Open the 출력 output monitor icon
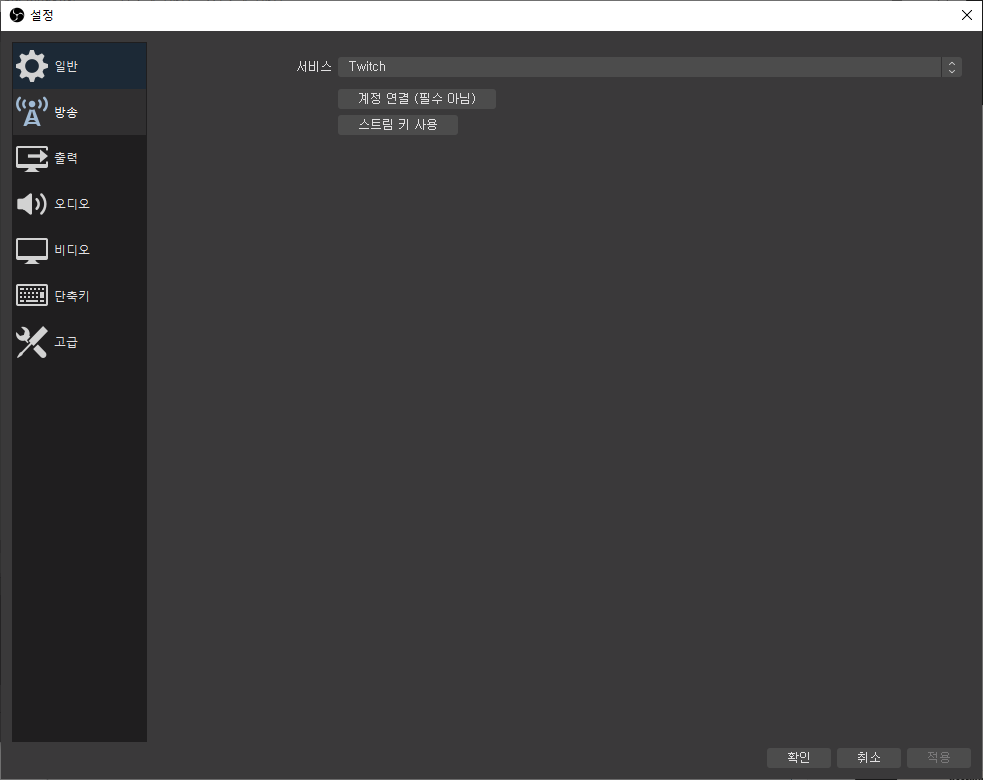Viewport: 983px width, 780px height. [x=32, y=158]
